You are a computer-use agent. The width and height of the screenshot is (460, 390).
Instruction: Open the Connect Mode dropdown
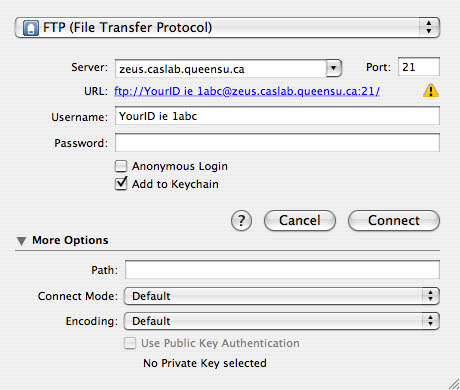[x=282, y=296]
